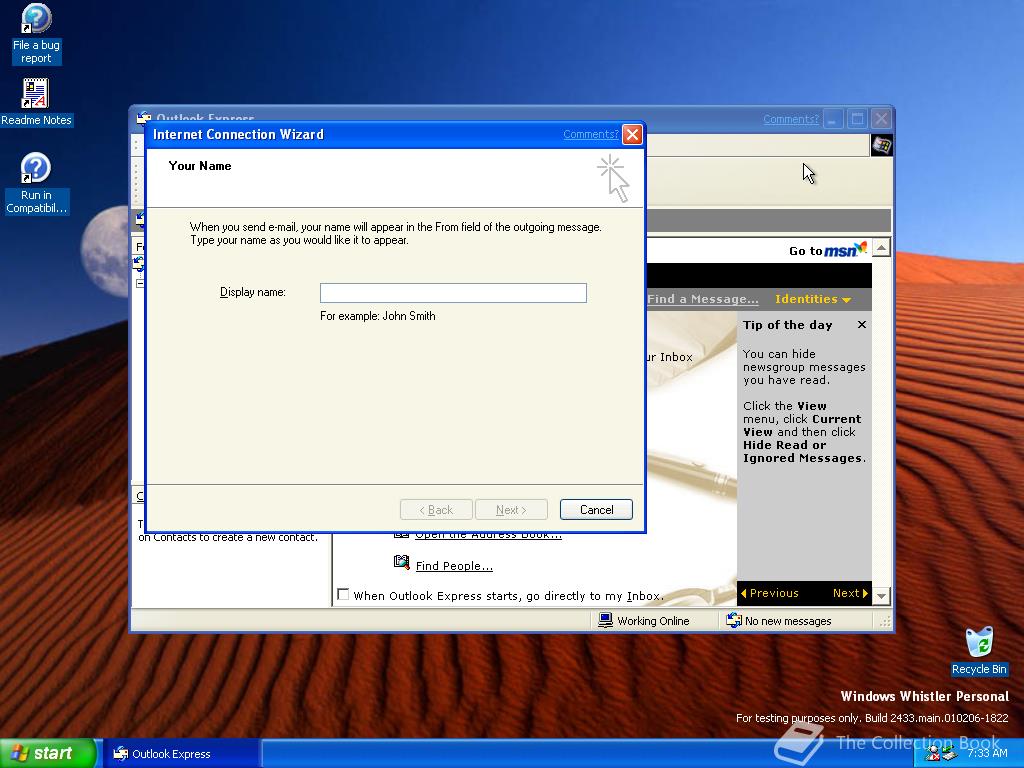Click the scroll up arrow in Outlook Express
Viewport: 1024px width, 768px height.
coord(882,248)
